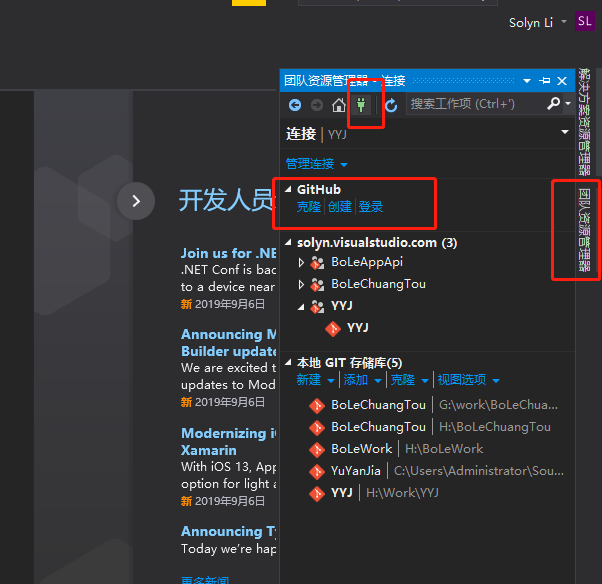Viewport: 602px width, 584px height.
Task: Select local repo YuYanJia
Action: pos(436,471)
